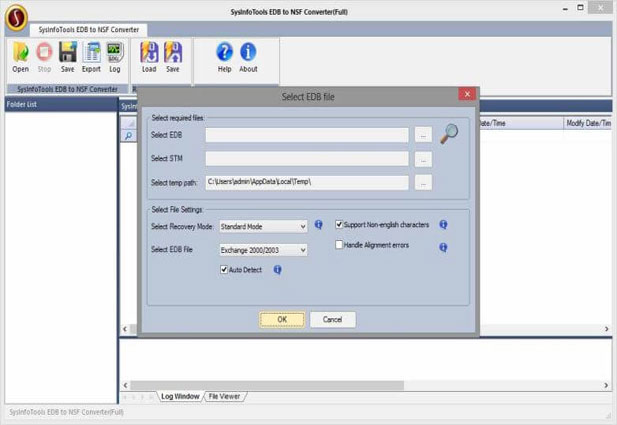
Task: Click the Folder List panel header
Action: click(61, 104)
